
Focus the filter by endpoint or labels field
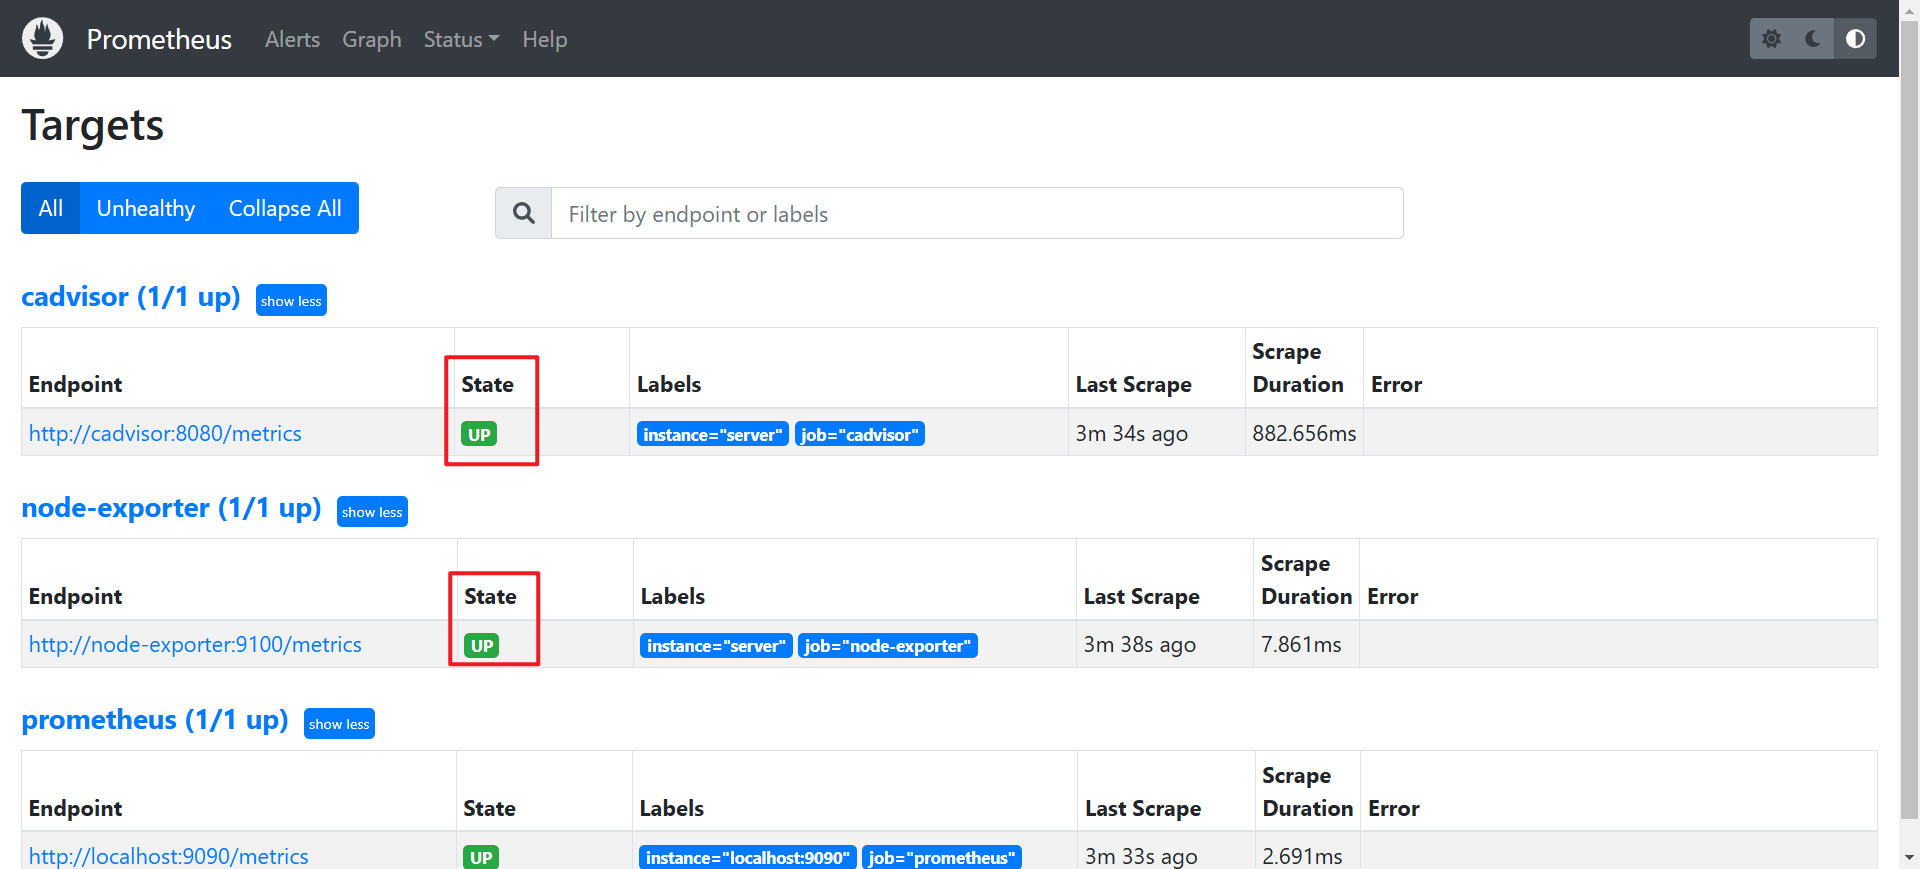pyautogui.click(x=976, y=214)
